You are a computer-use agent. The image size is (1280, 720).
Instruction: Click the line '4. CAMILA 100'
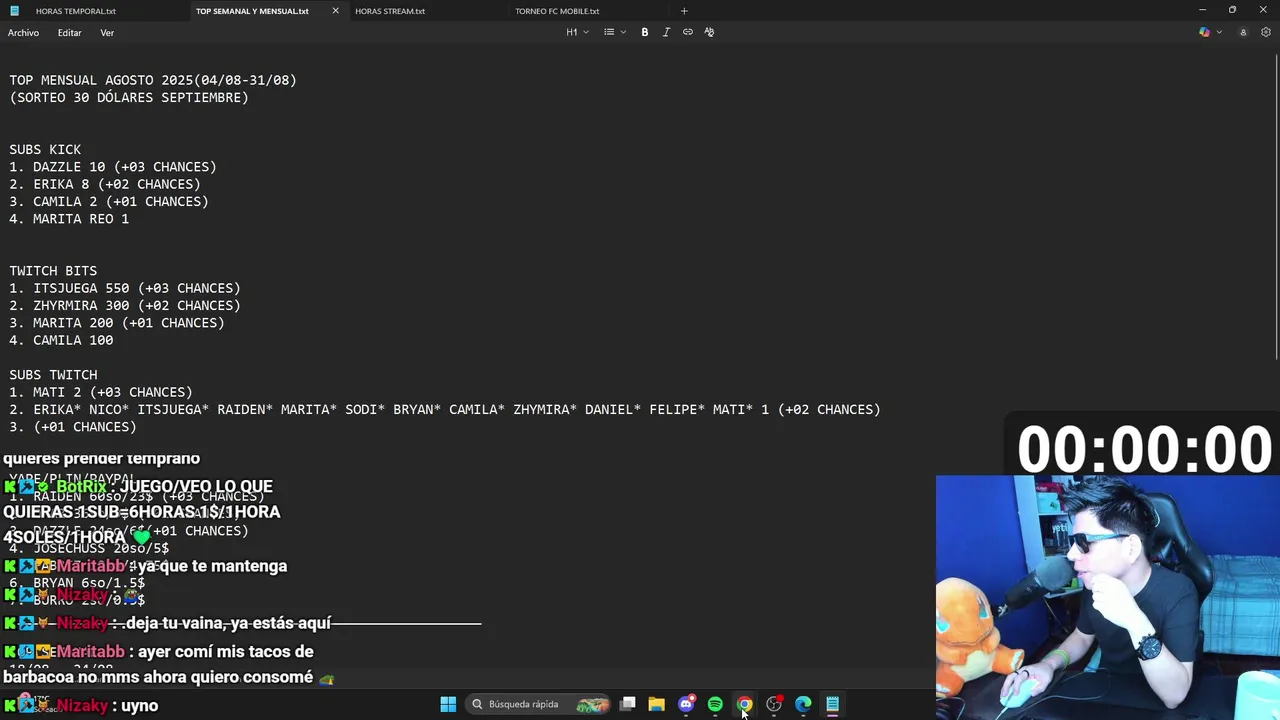61,340
